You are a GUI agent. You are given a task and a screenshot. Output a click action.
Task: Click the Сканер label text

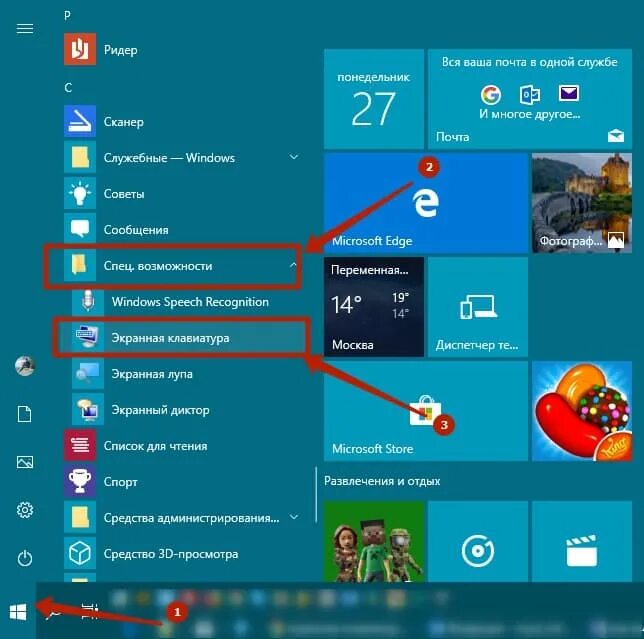tap(124, 122)
